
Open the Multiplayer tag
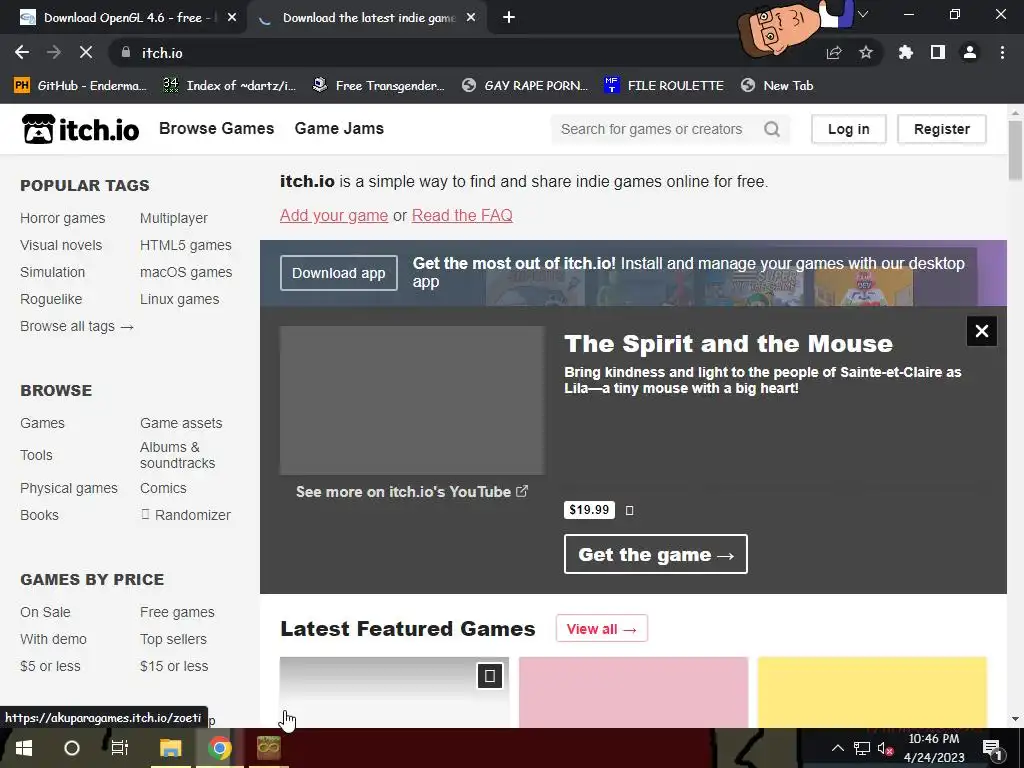[x=174, y=218]
